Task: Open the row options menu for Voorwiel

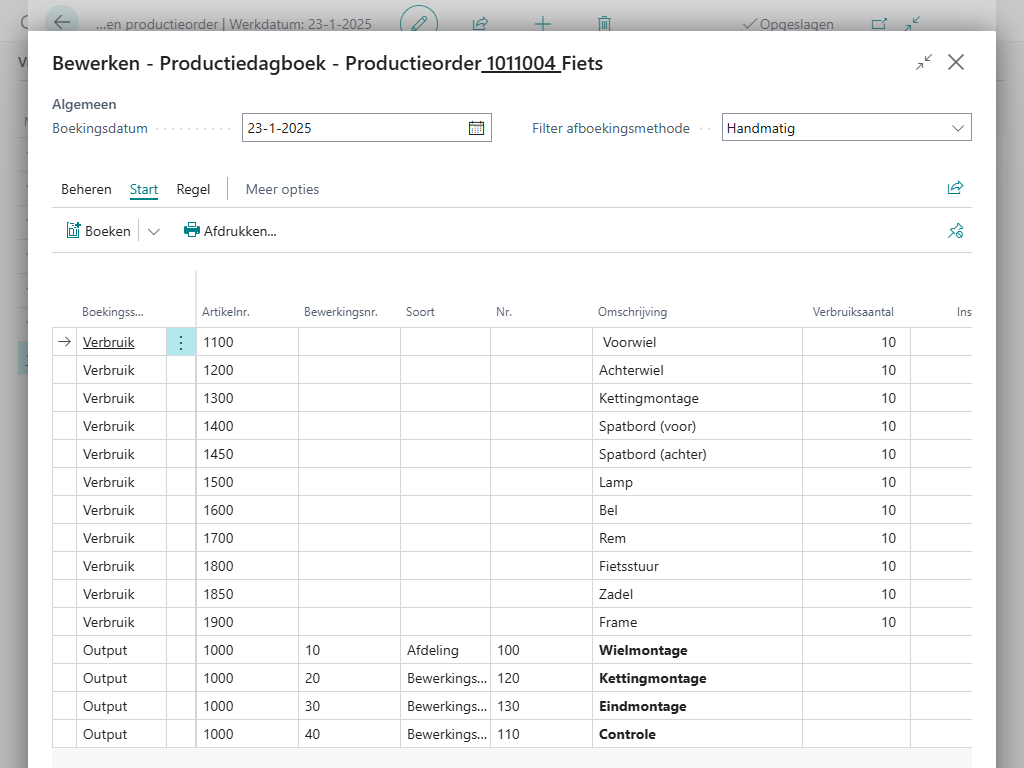Action: 181,342
